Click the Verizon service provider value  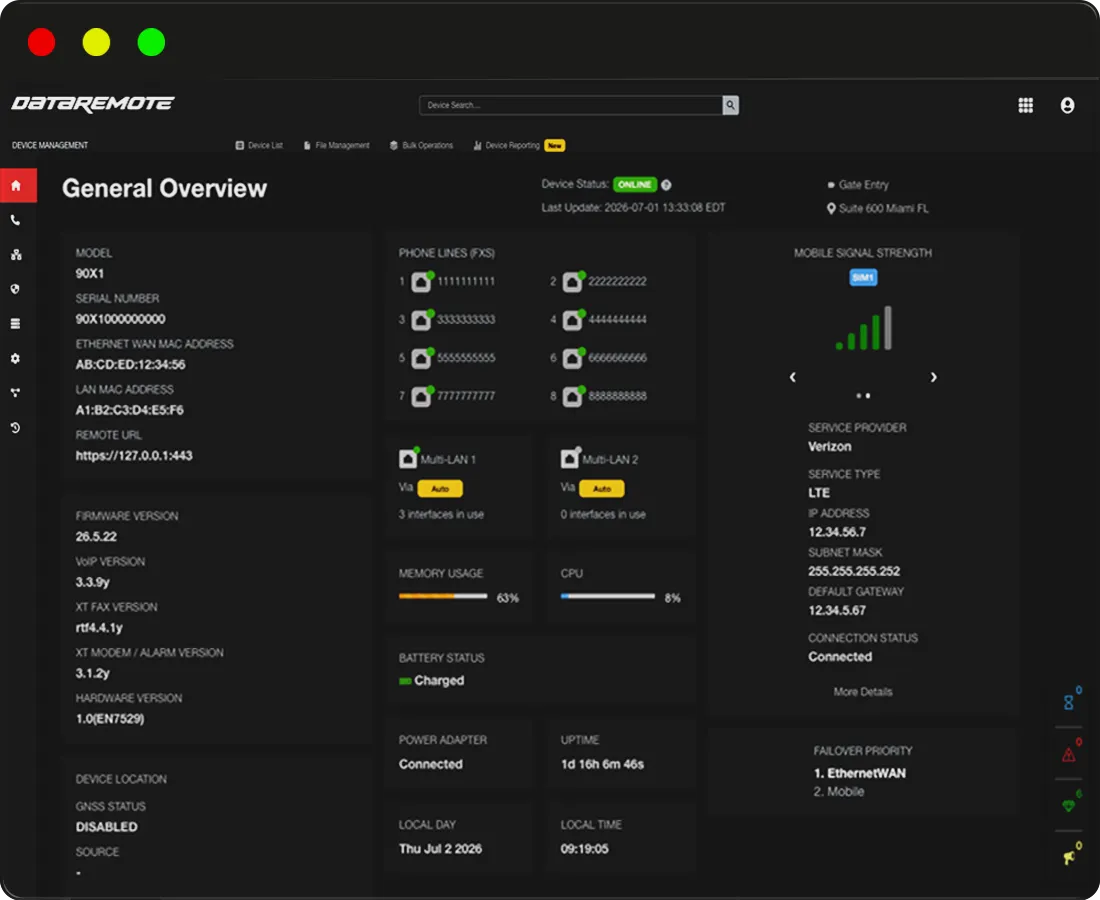pyautogui.click(x=829, y=447)
